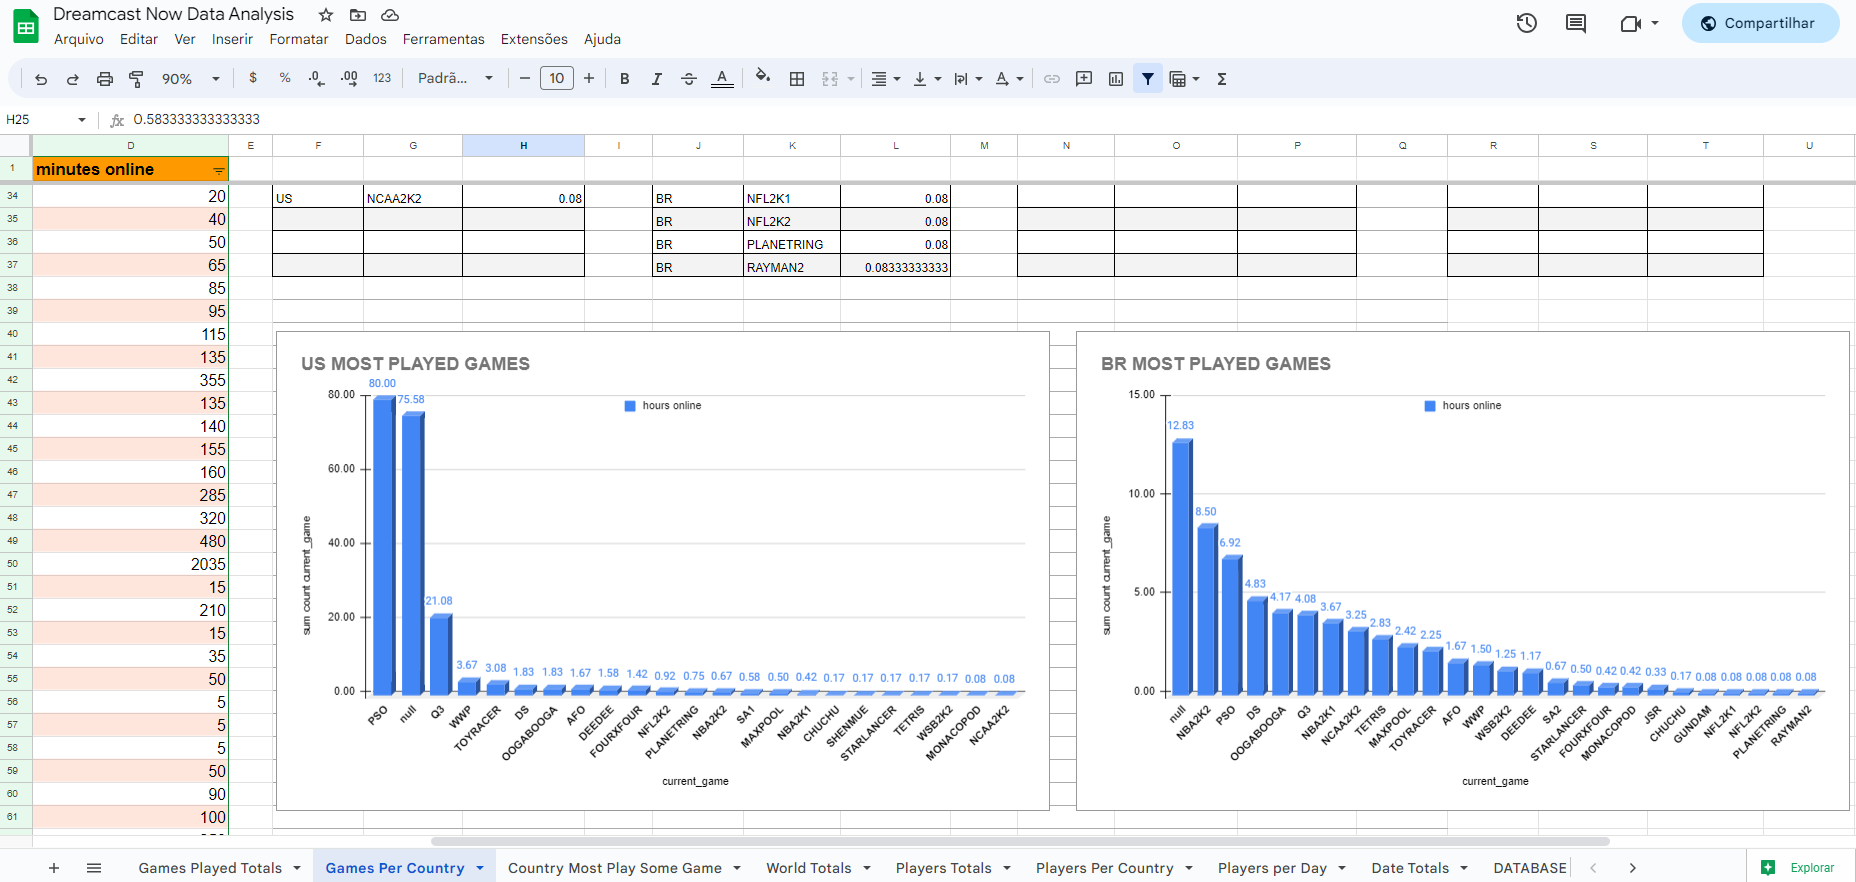Open borders options
The width and height of the screenshot is (1856, 882).
pos(797,79)
